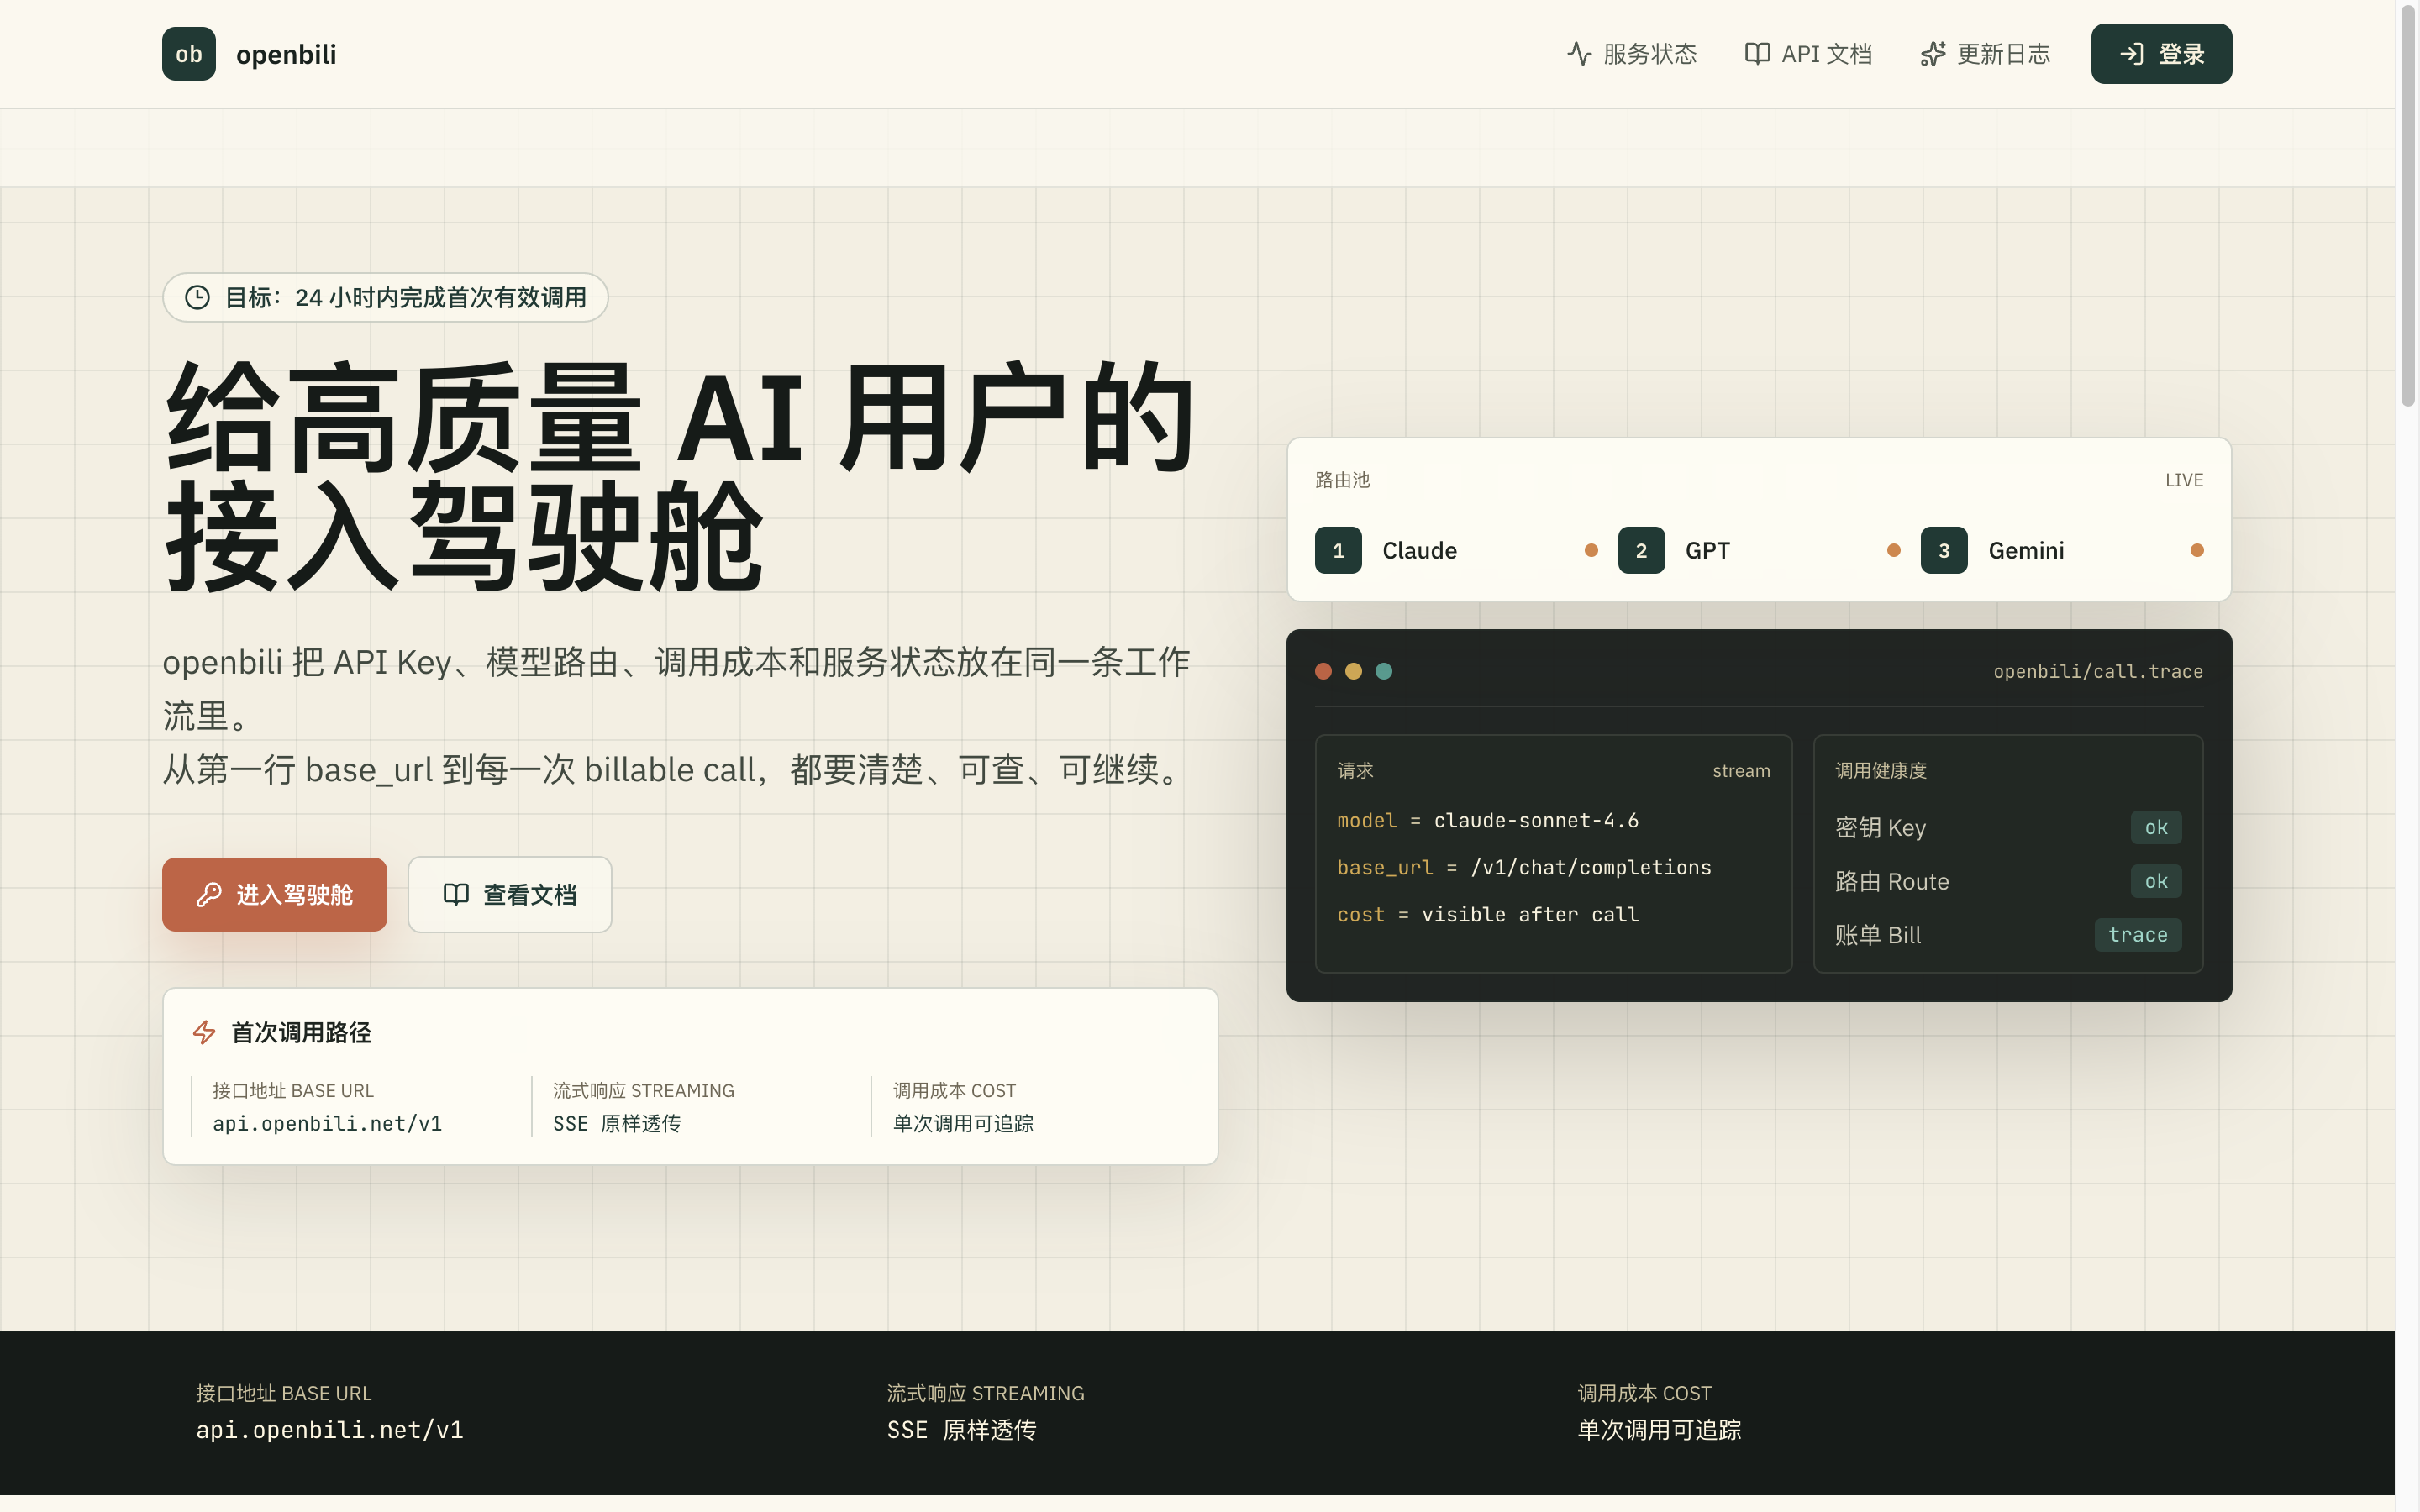Click the ok badge for 路由 Route

pyautogui.click(x=2156, y=881)
